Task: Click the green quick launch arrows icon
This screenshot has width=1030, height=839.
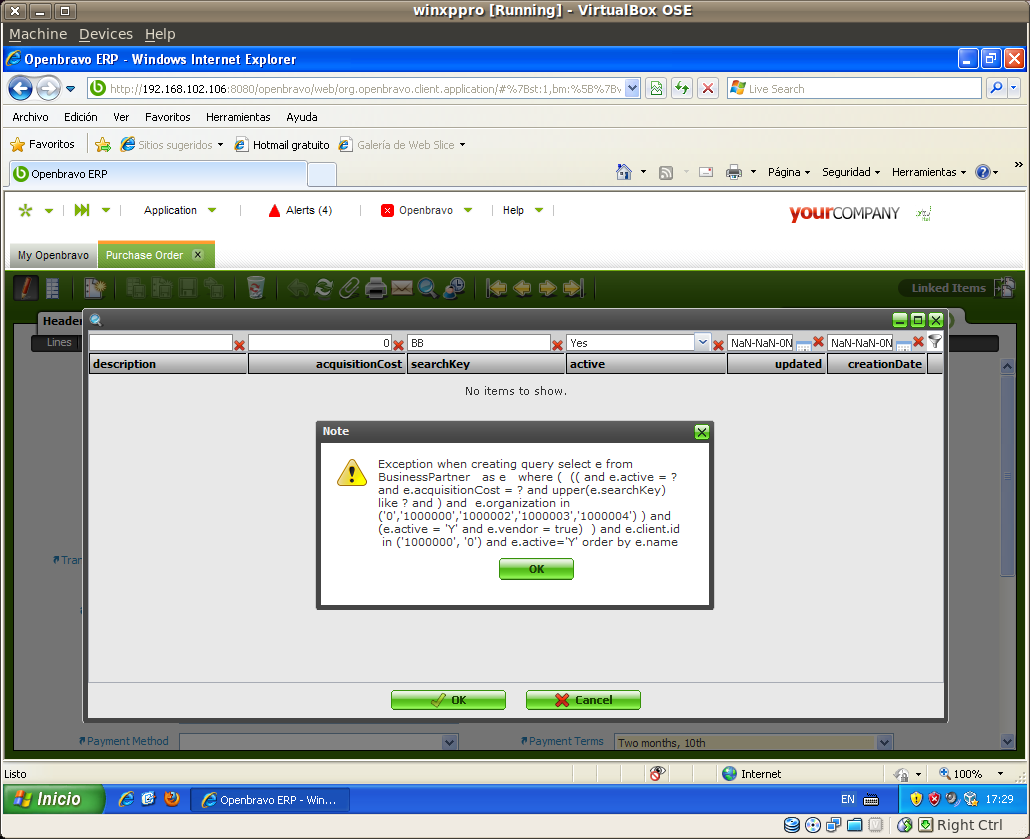Action: [82, 210]
